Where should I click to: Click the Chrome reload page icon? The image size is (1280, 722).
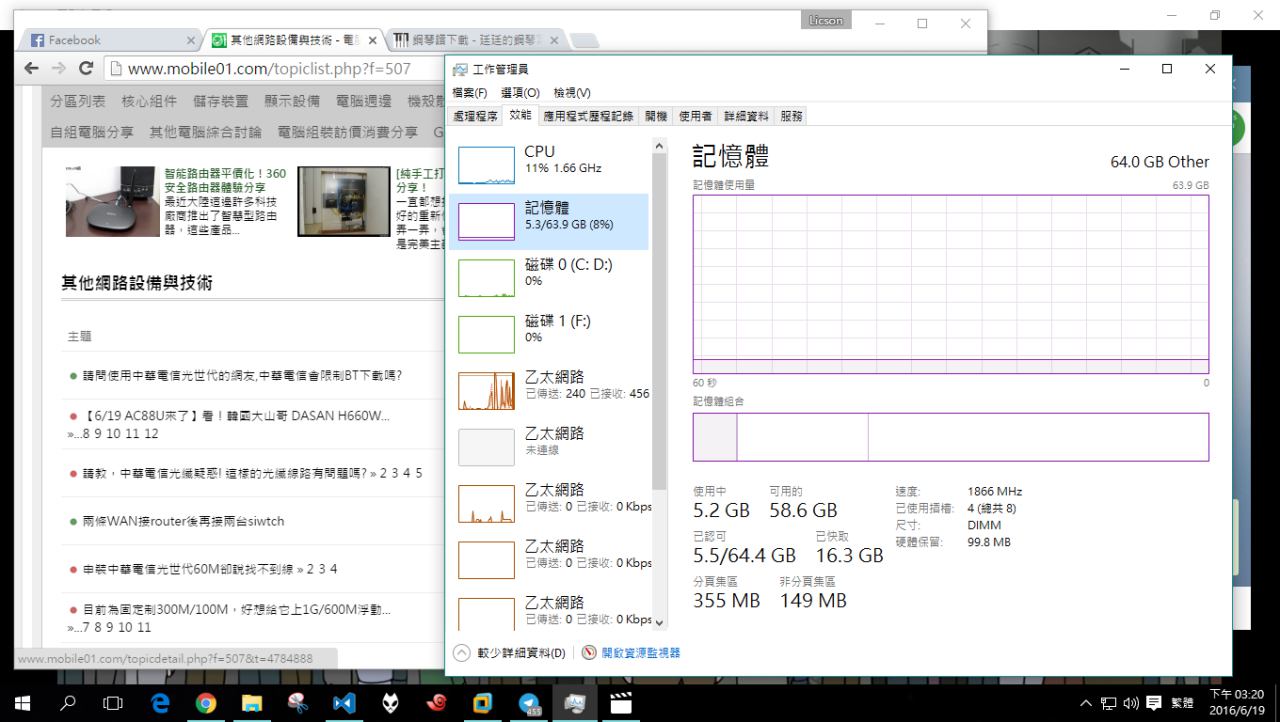pyautogui.click(x=86, y=69)
